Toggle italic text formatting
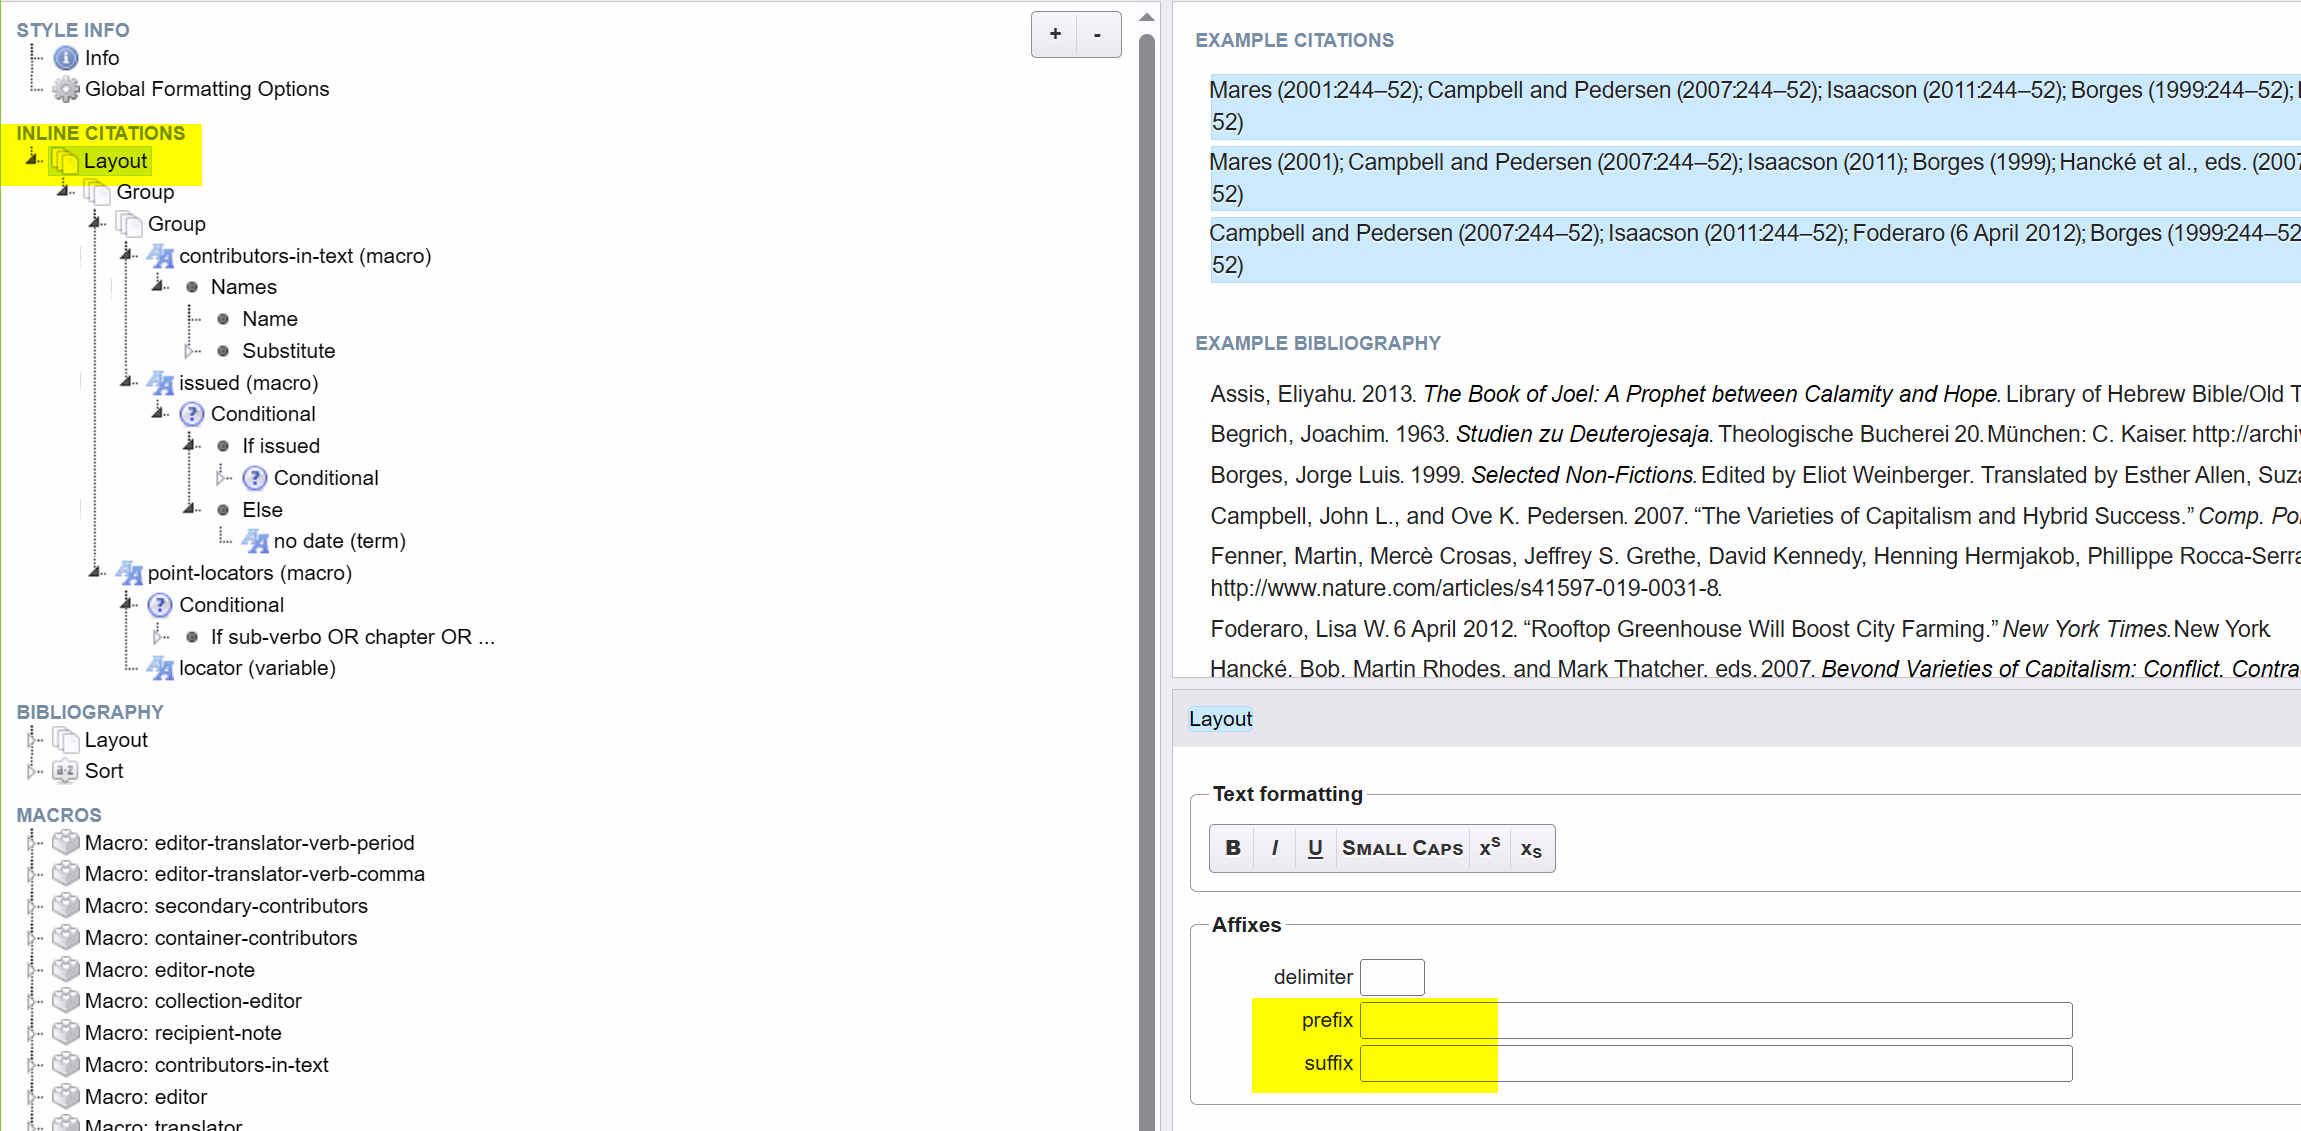This screenshot has height=1131, width=2301. pos(1274,848)
